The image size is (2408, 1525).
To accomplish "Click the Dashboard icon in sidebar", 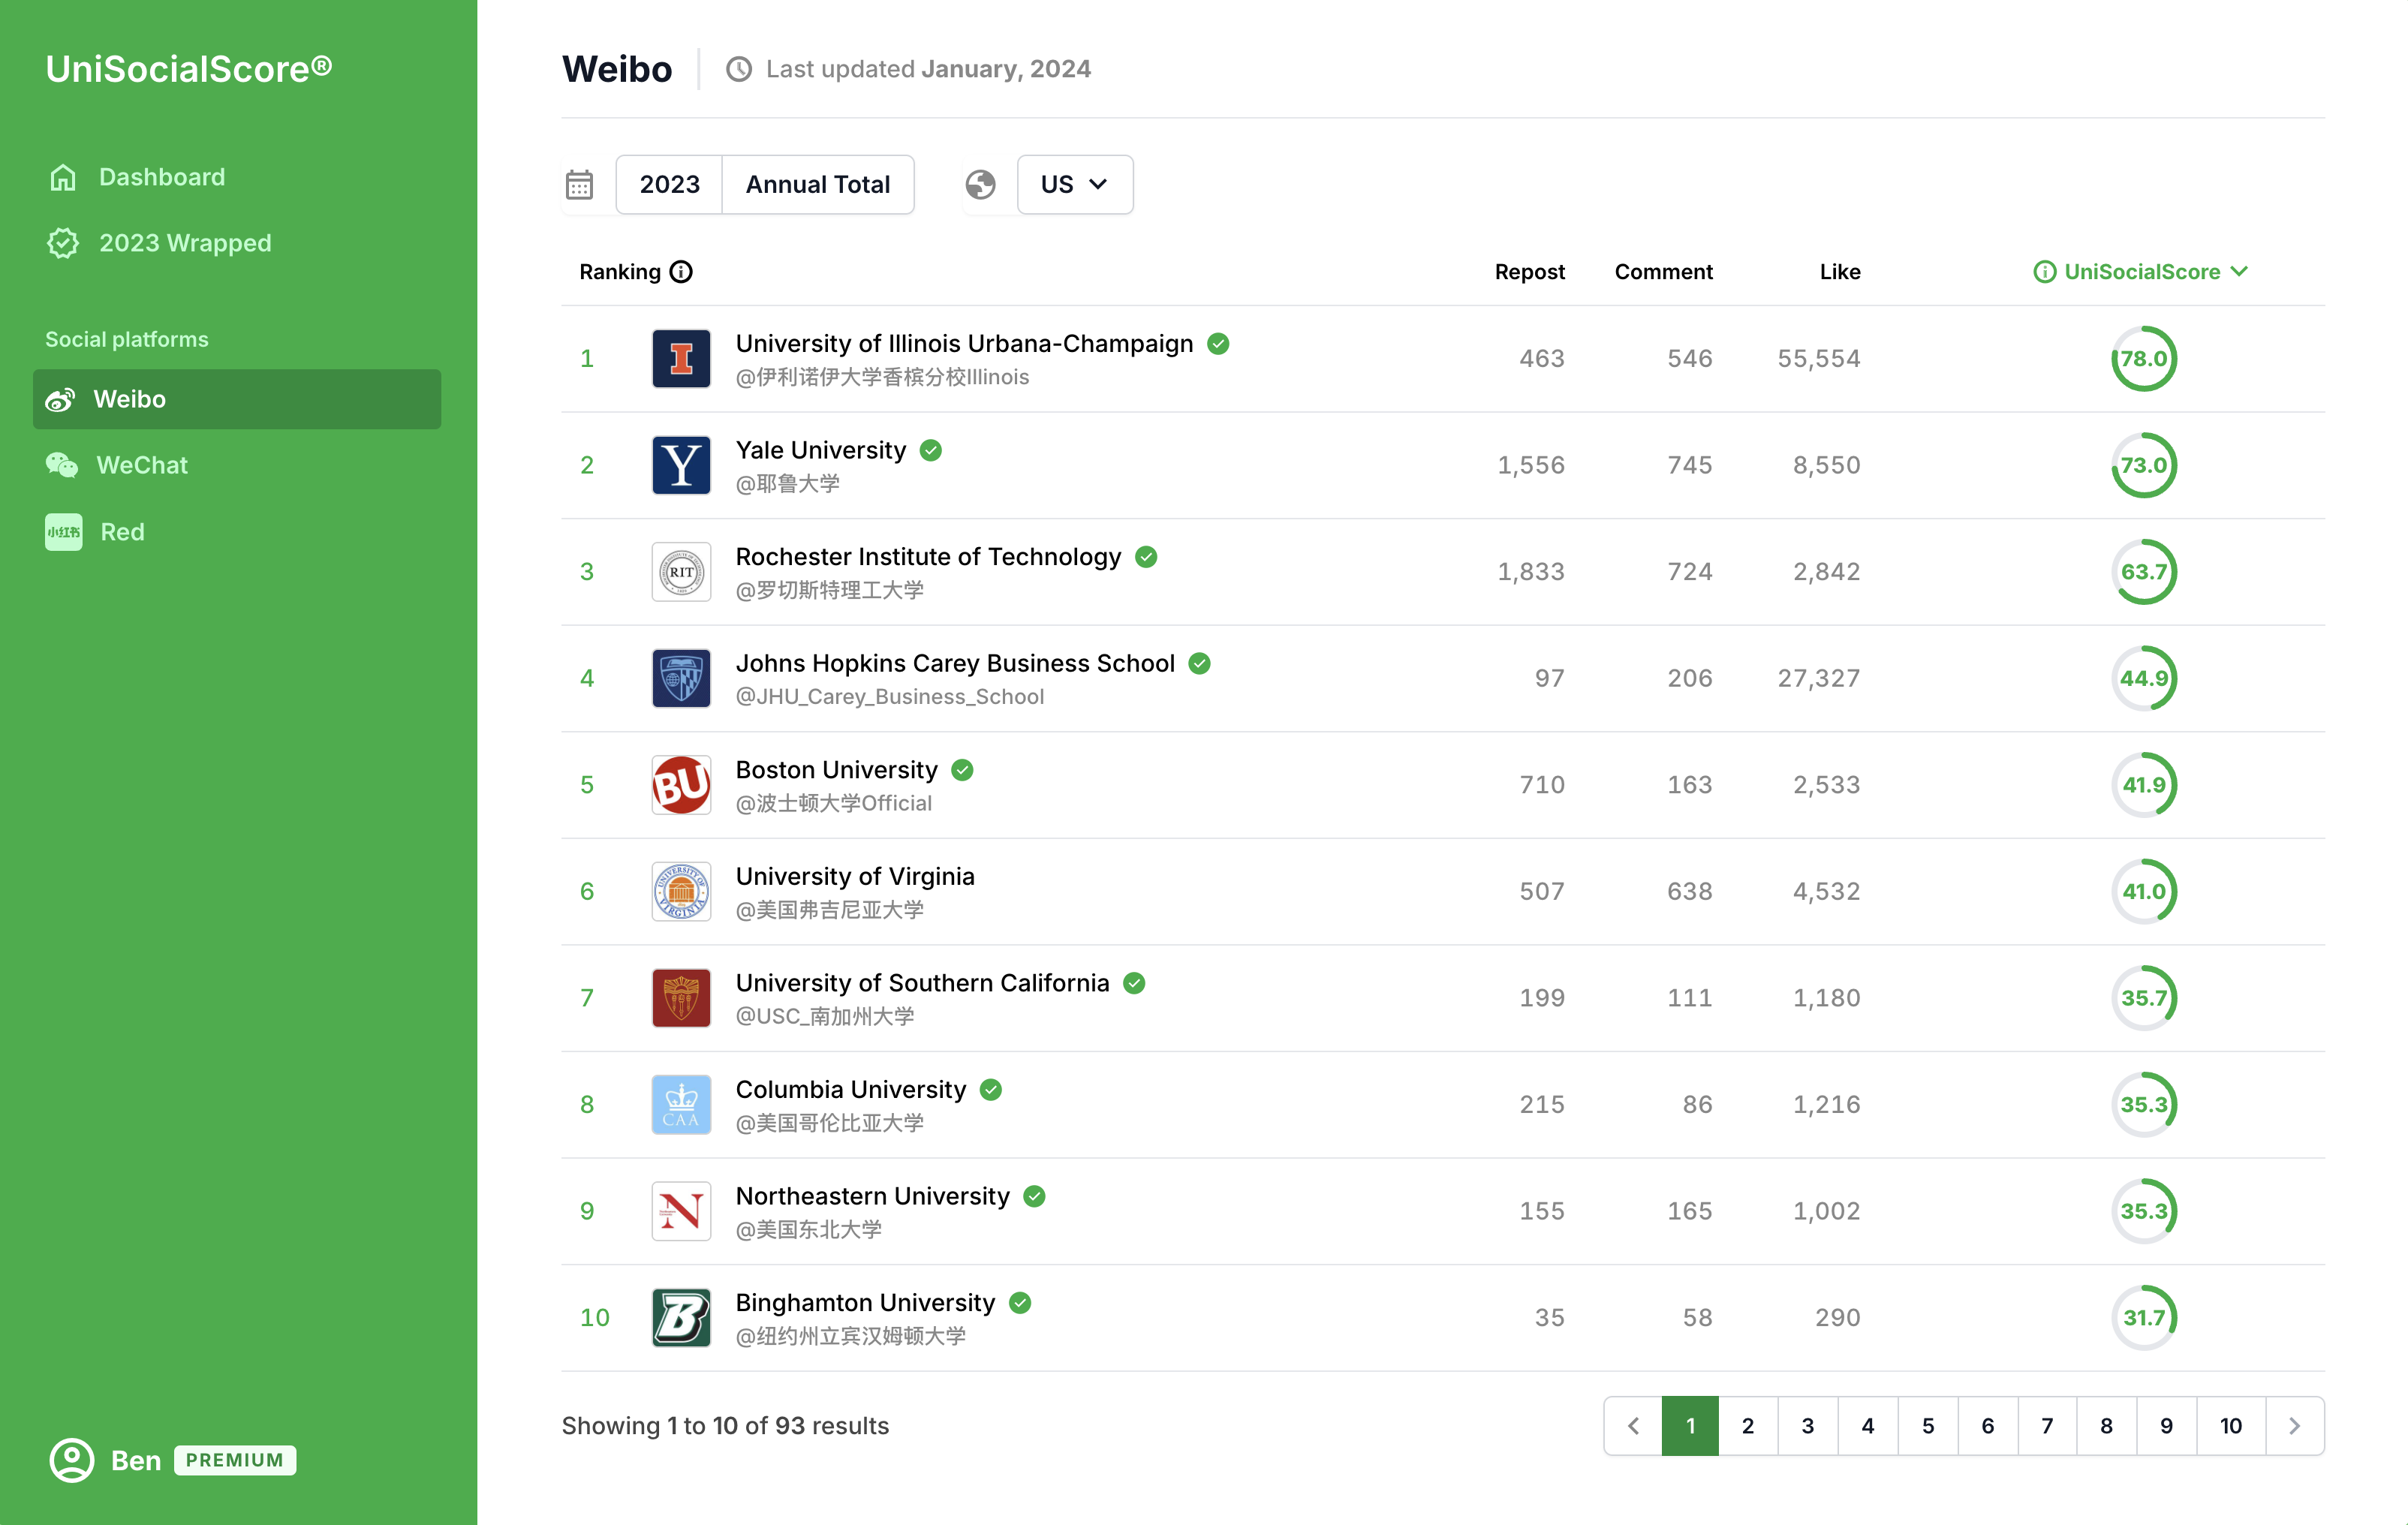I will click(x=63, y=176).
